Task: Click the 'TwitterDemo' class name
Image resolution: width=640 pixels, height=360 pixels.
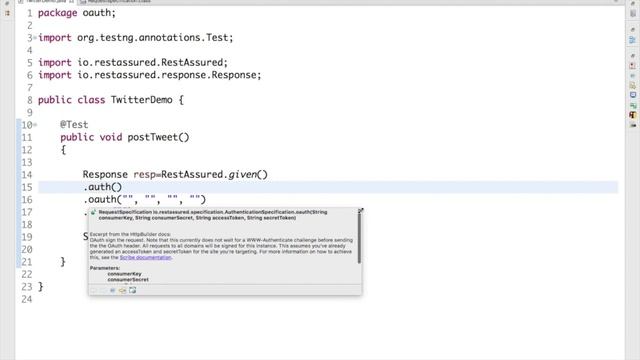Action: [141, 100]
